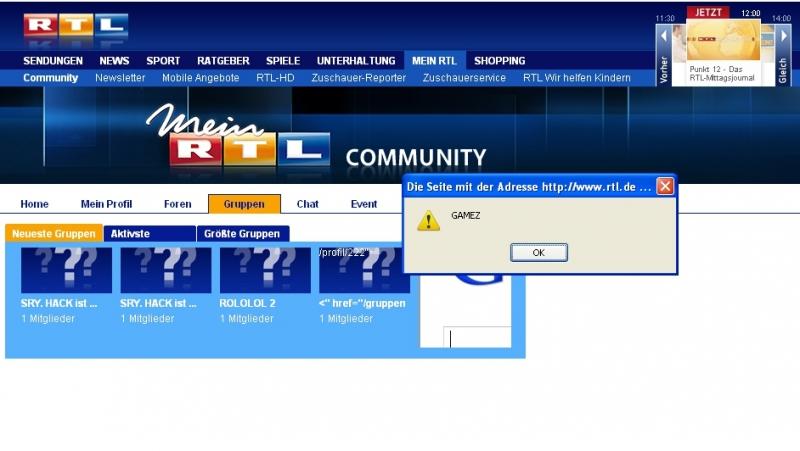Click the Gleich label in the schedule
The height and width of the screenshot is (451, 800).
[783, 70]
